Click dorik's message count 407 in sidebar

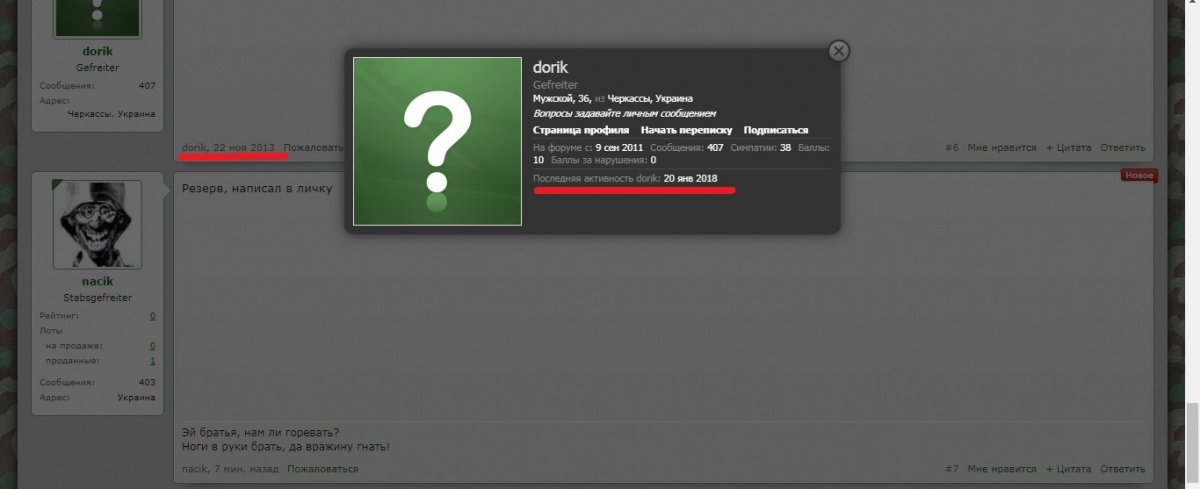pos(147,86)
